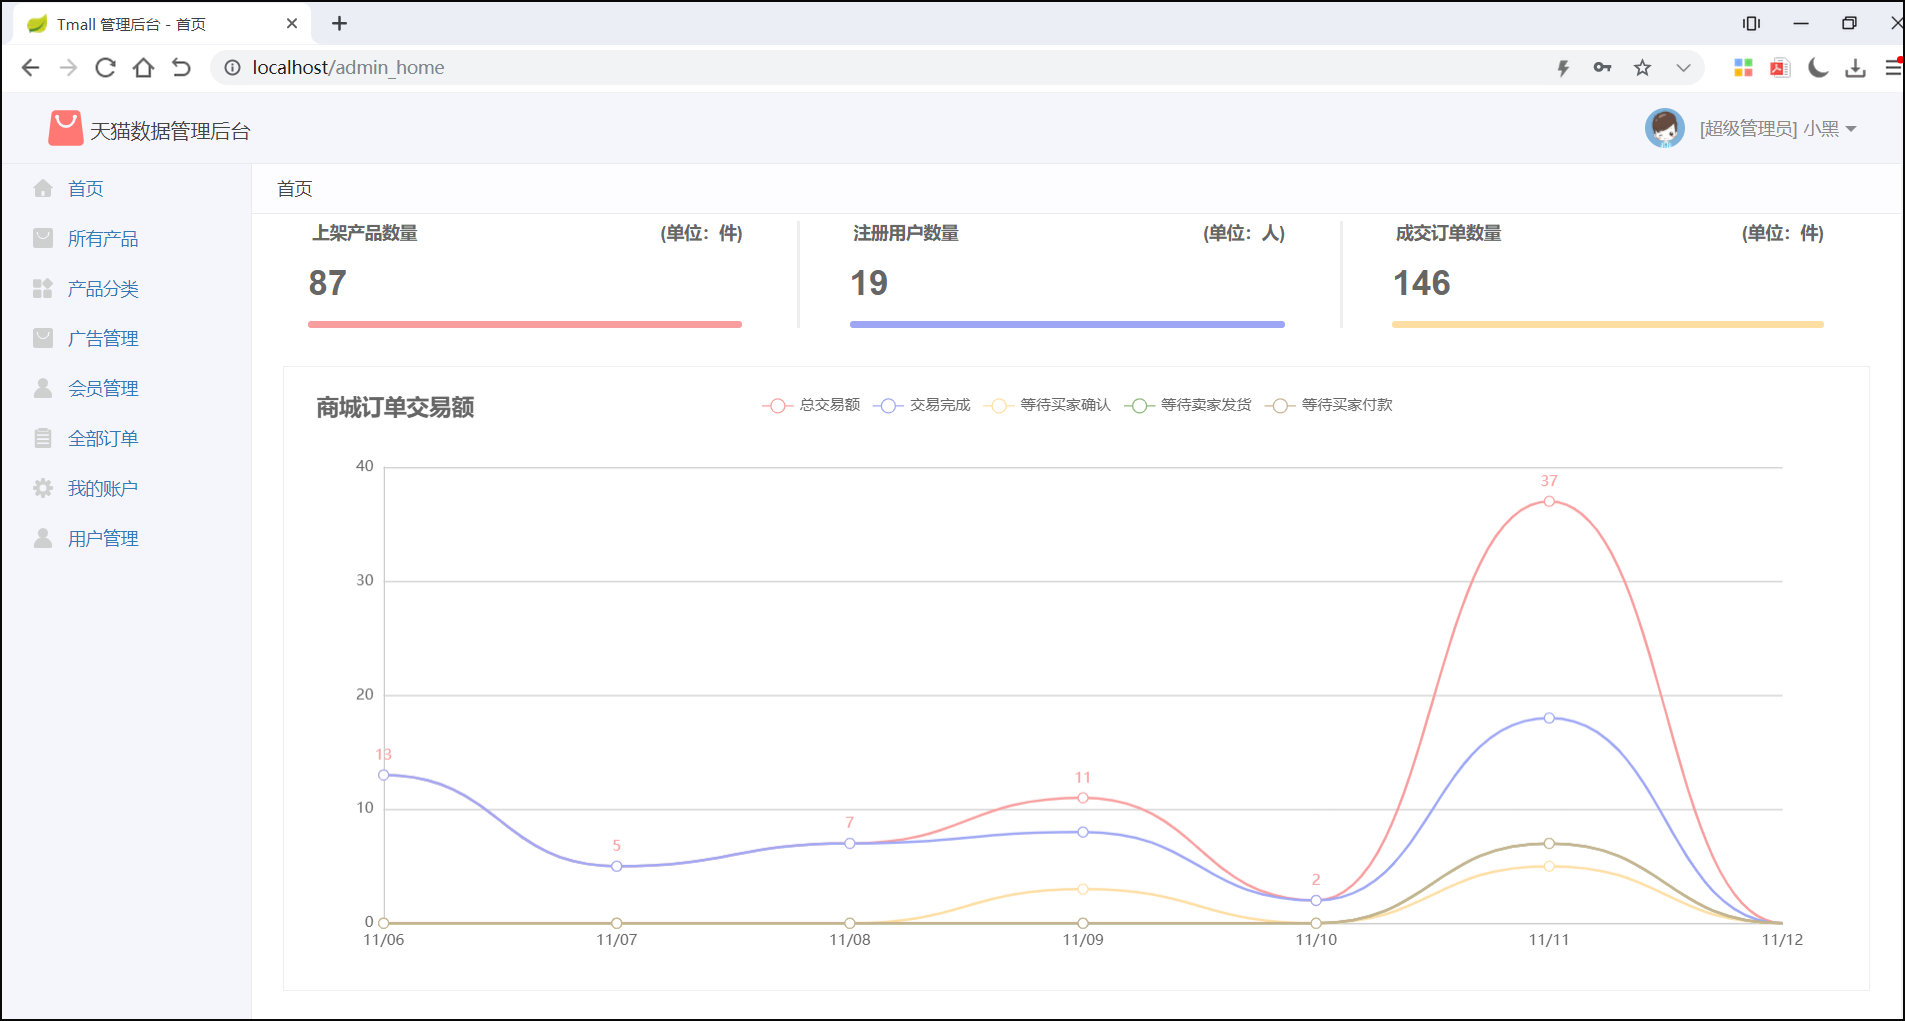Click the grid icon next to 产品分类
This screenshot has height=1021, width=1905.
pyautogui.click(x=43, y=288)
